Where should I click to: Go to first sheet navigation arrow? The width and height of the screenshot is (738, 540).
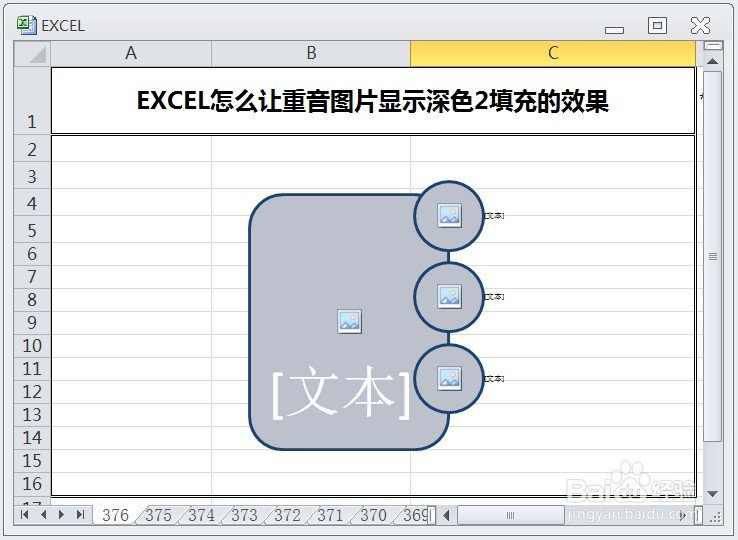click(x=24, y=515)
